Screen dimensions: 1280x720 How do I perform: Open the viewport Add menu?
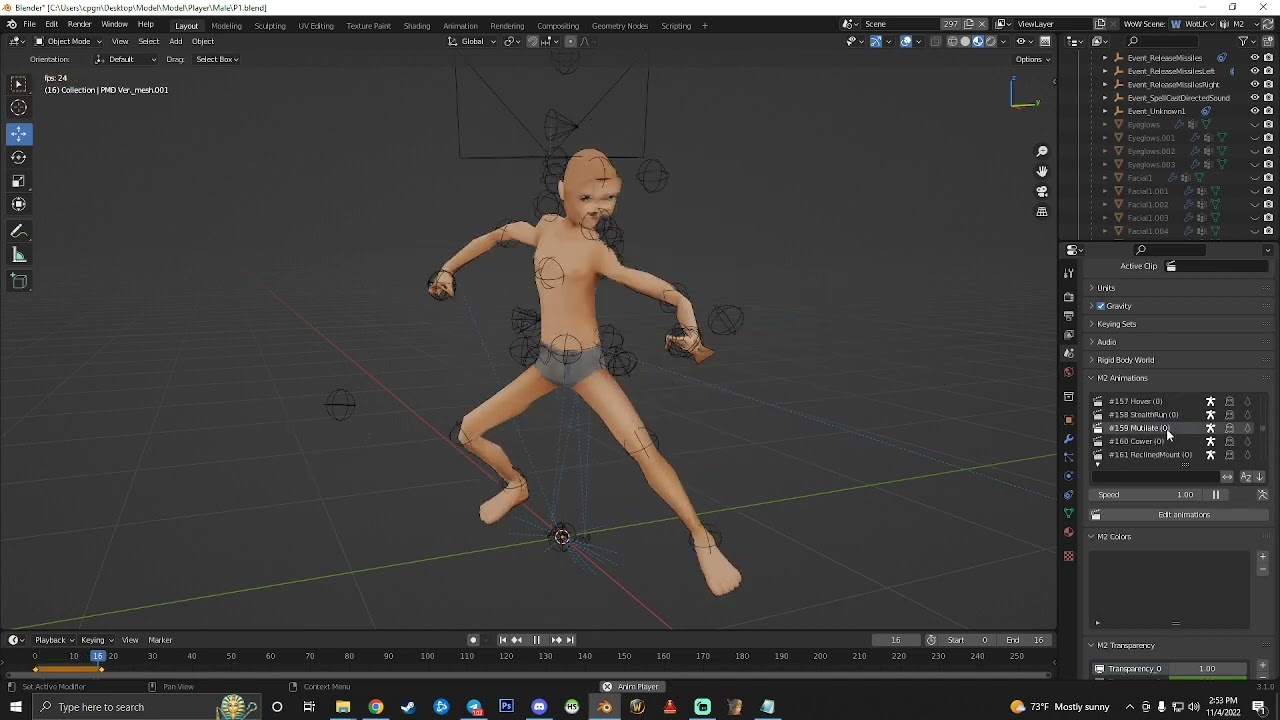pyautogui.click(x=176, y=41)
